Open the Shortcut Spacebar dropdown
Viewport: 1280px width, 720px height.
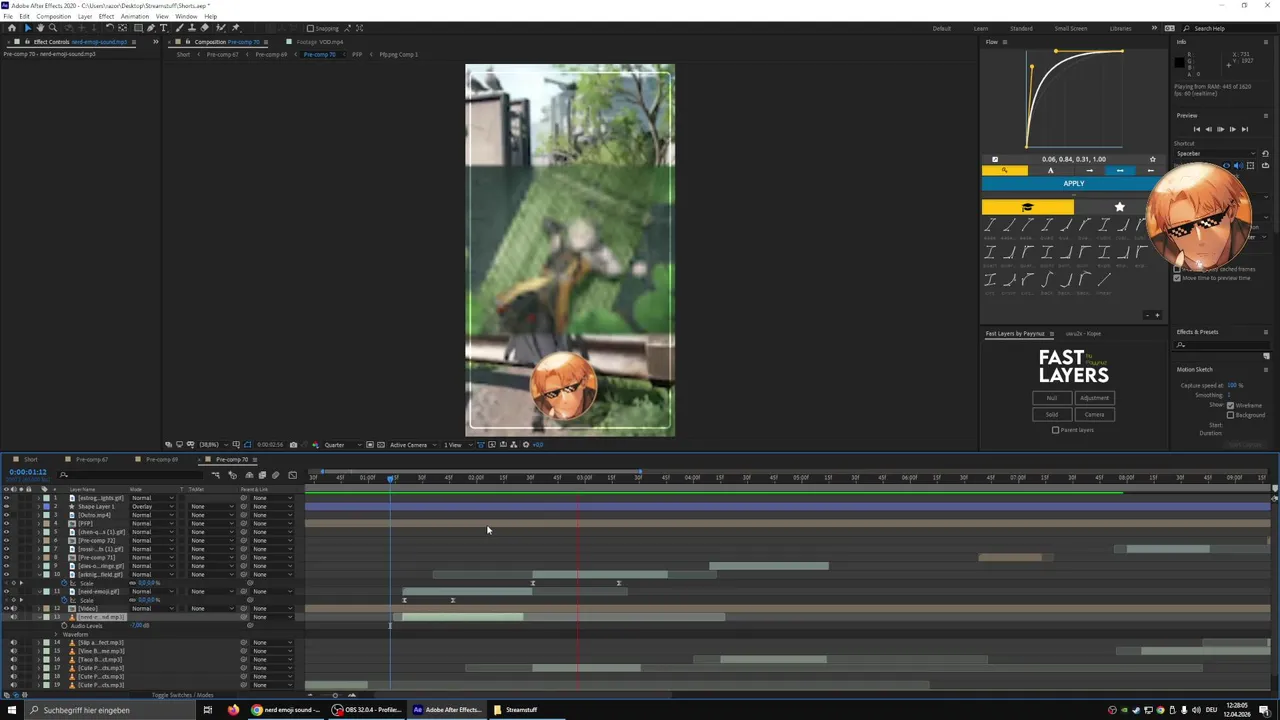point(1215,154)
